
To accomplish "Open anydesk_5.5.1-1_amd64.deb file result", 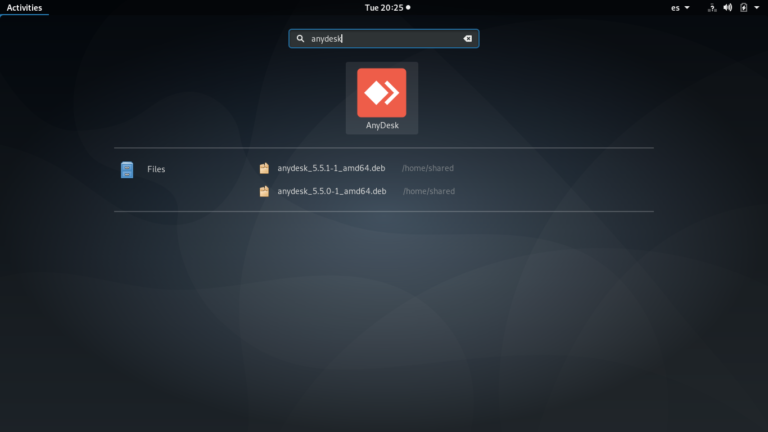I will coord(331,168).
